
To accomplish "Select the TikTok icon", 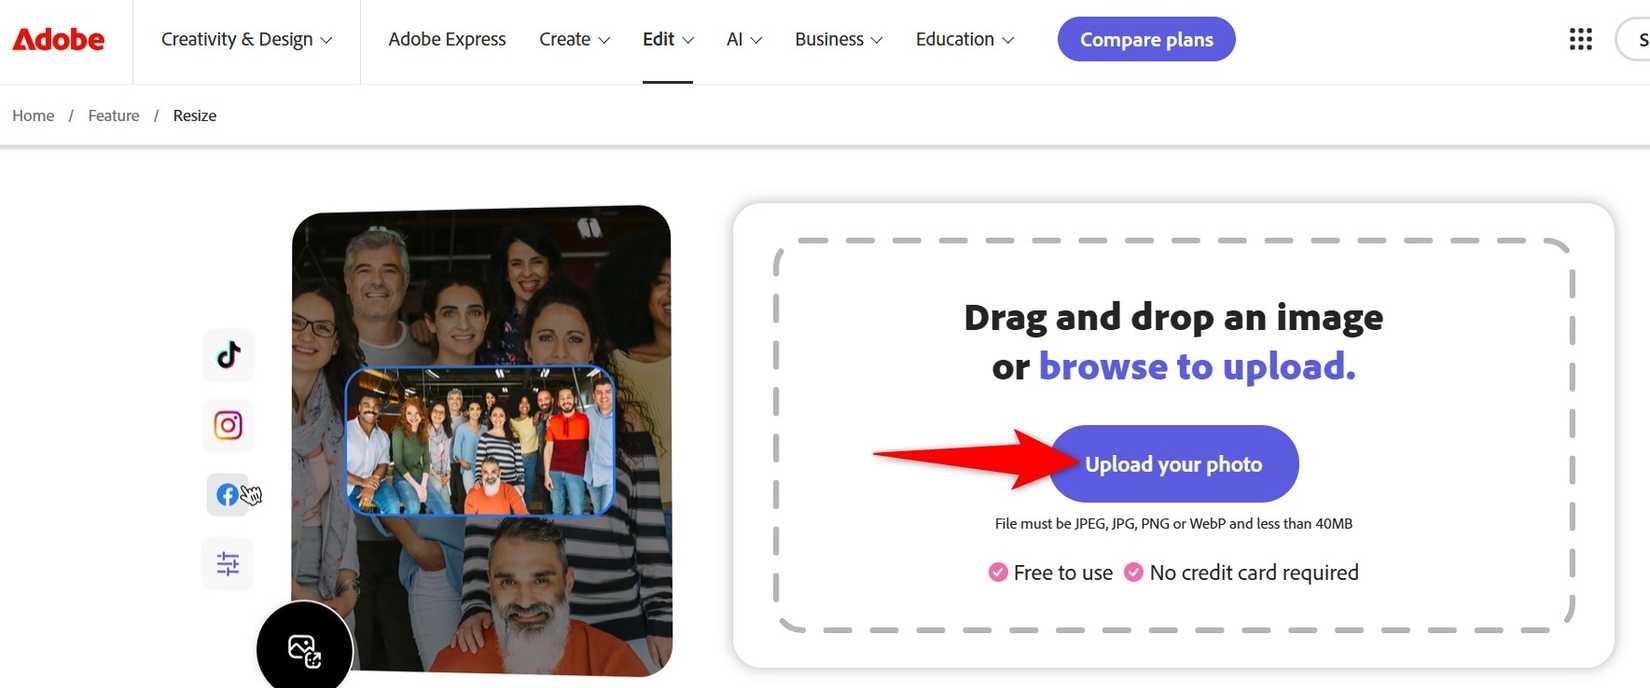I will click(228, 355).
